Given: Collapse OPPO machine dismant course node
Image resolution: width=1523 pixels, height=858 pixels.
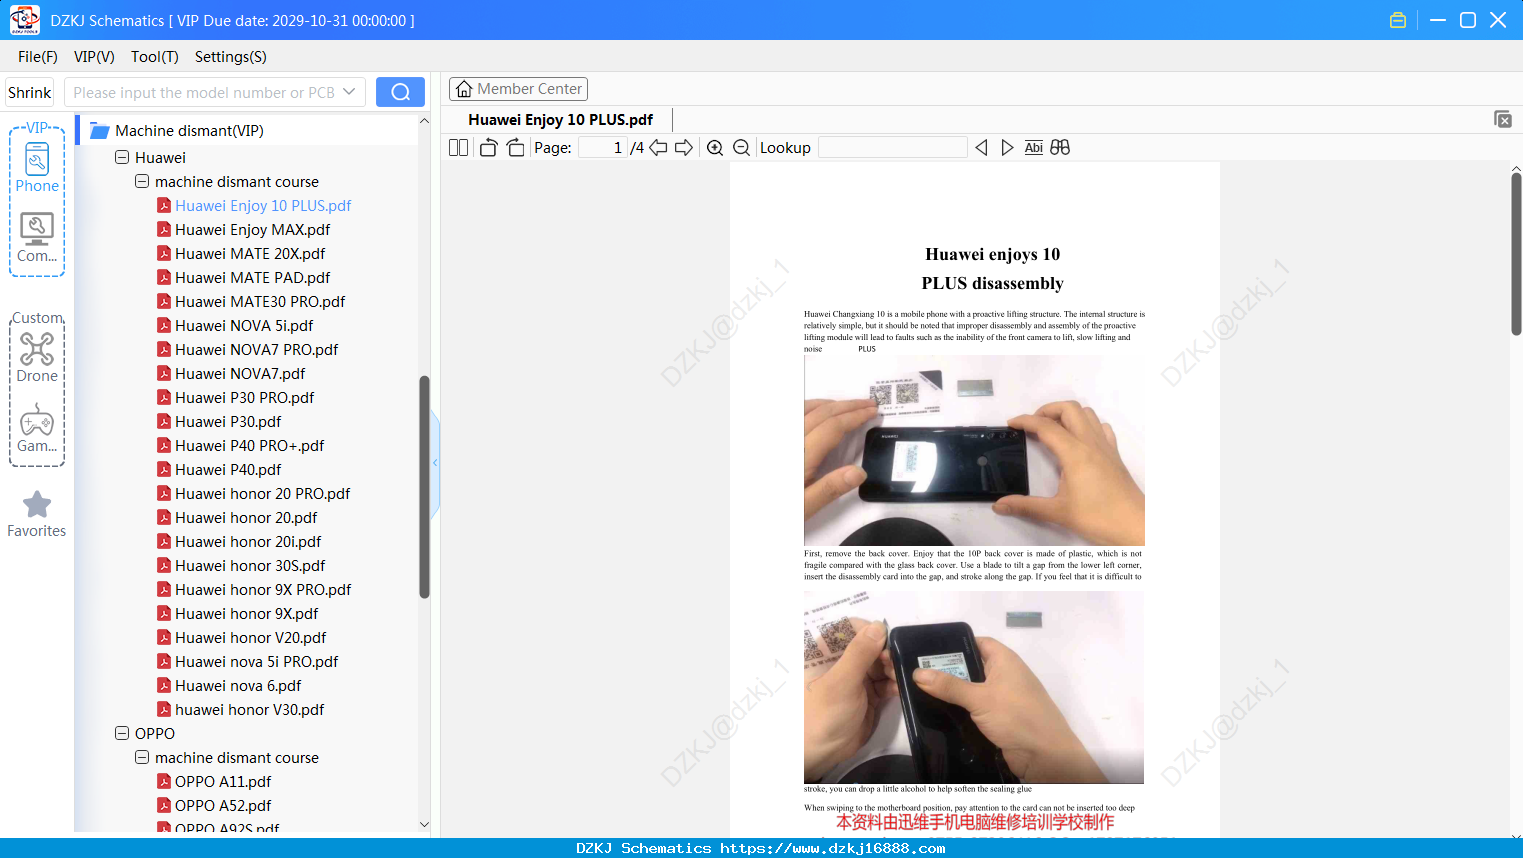Looking at the screenshot, I should coord(142,757).
